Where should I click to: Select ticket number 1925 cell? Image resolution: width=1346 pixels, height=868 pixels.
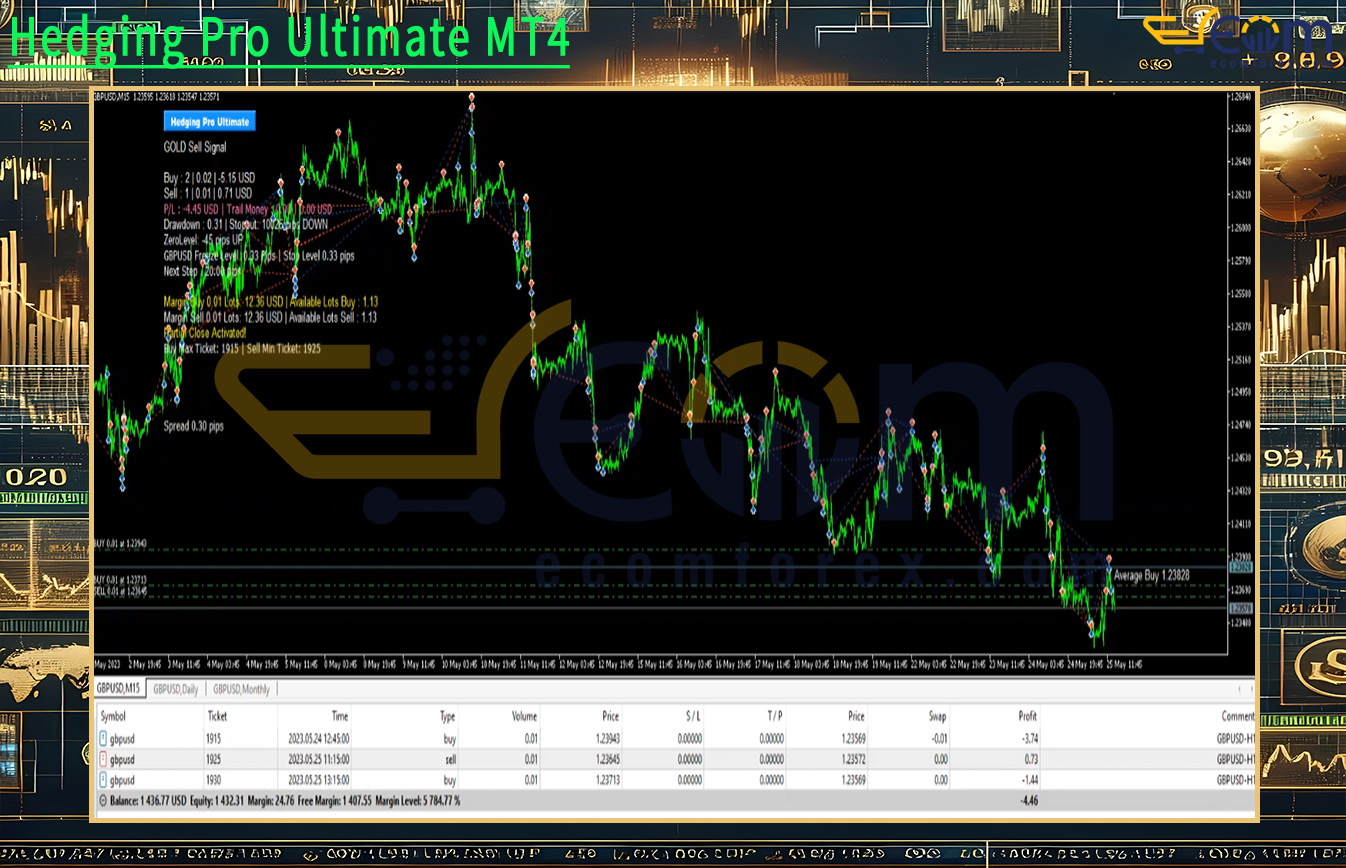(x=215, y=759)
